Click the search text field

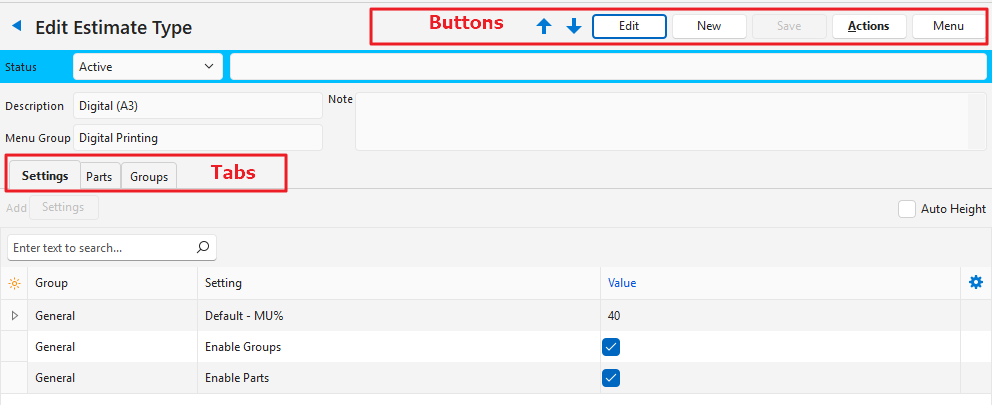click(100, 247)
